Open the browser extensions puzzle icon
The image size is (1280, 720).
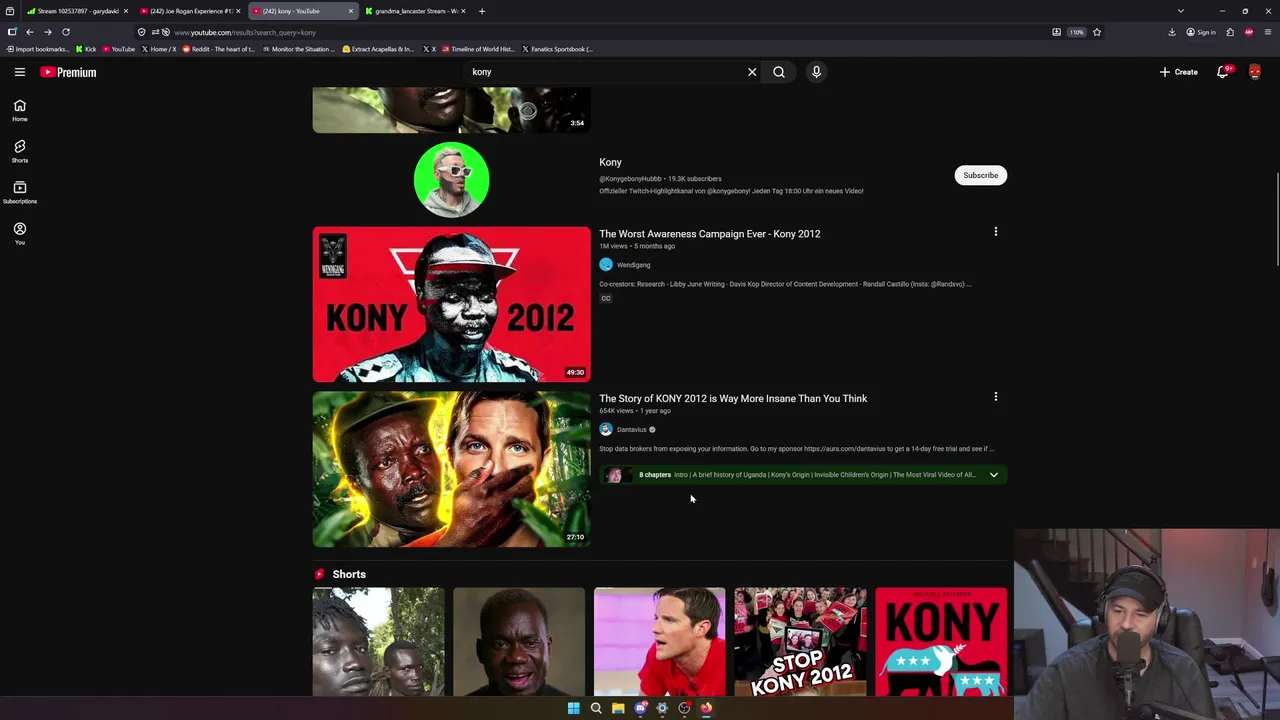click(x=1230, y=32)
